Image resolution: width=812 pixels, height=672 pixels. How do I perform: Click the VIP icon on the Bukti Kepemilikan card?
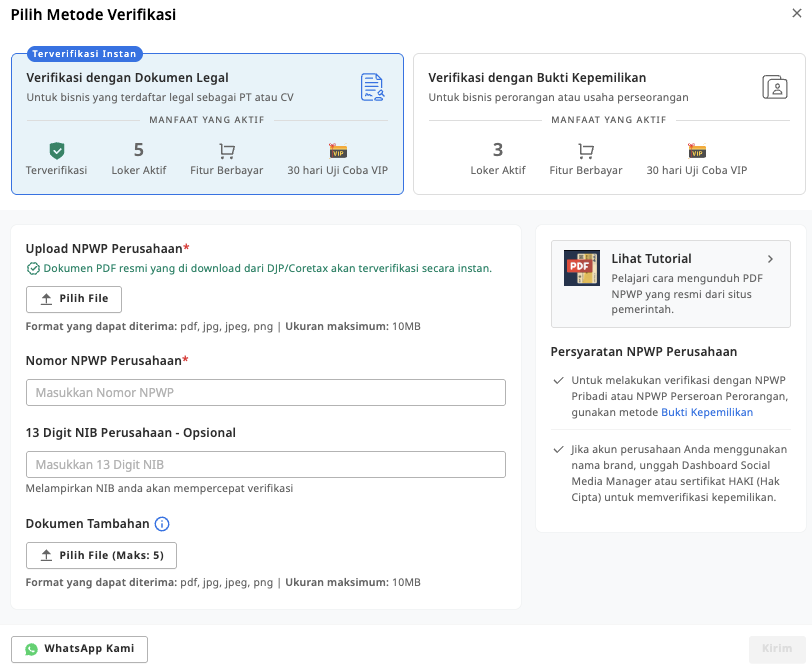pos(697,151)
